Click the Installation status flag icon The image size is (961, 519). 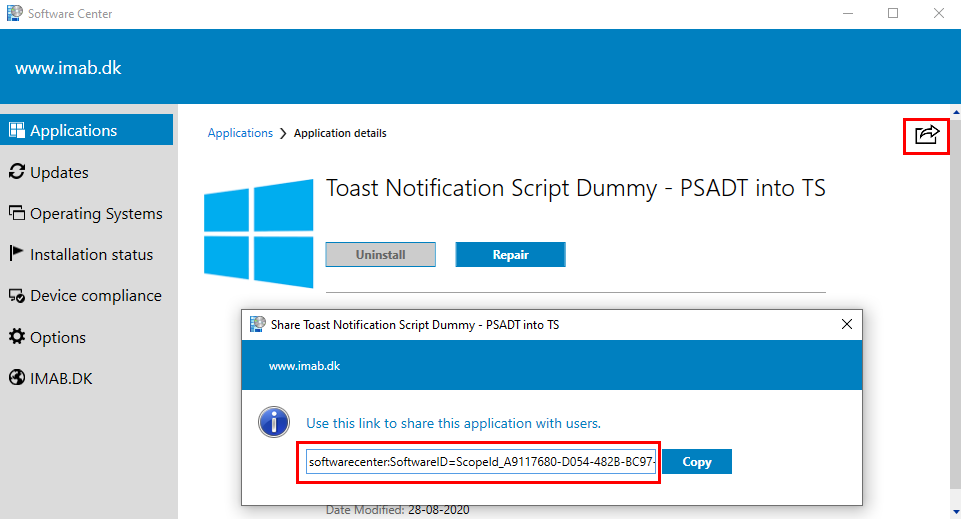pos(17,253)
